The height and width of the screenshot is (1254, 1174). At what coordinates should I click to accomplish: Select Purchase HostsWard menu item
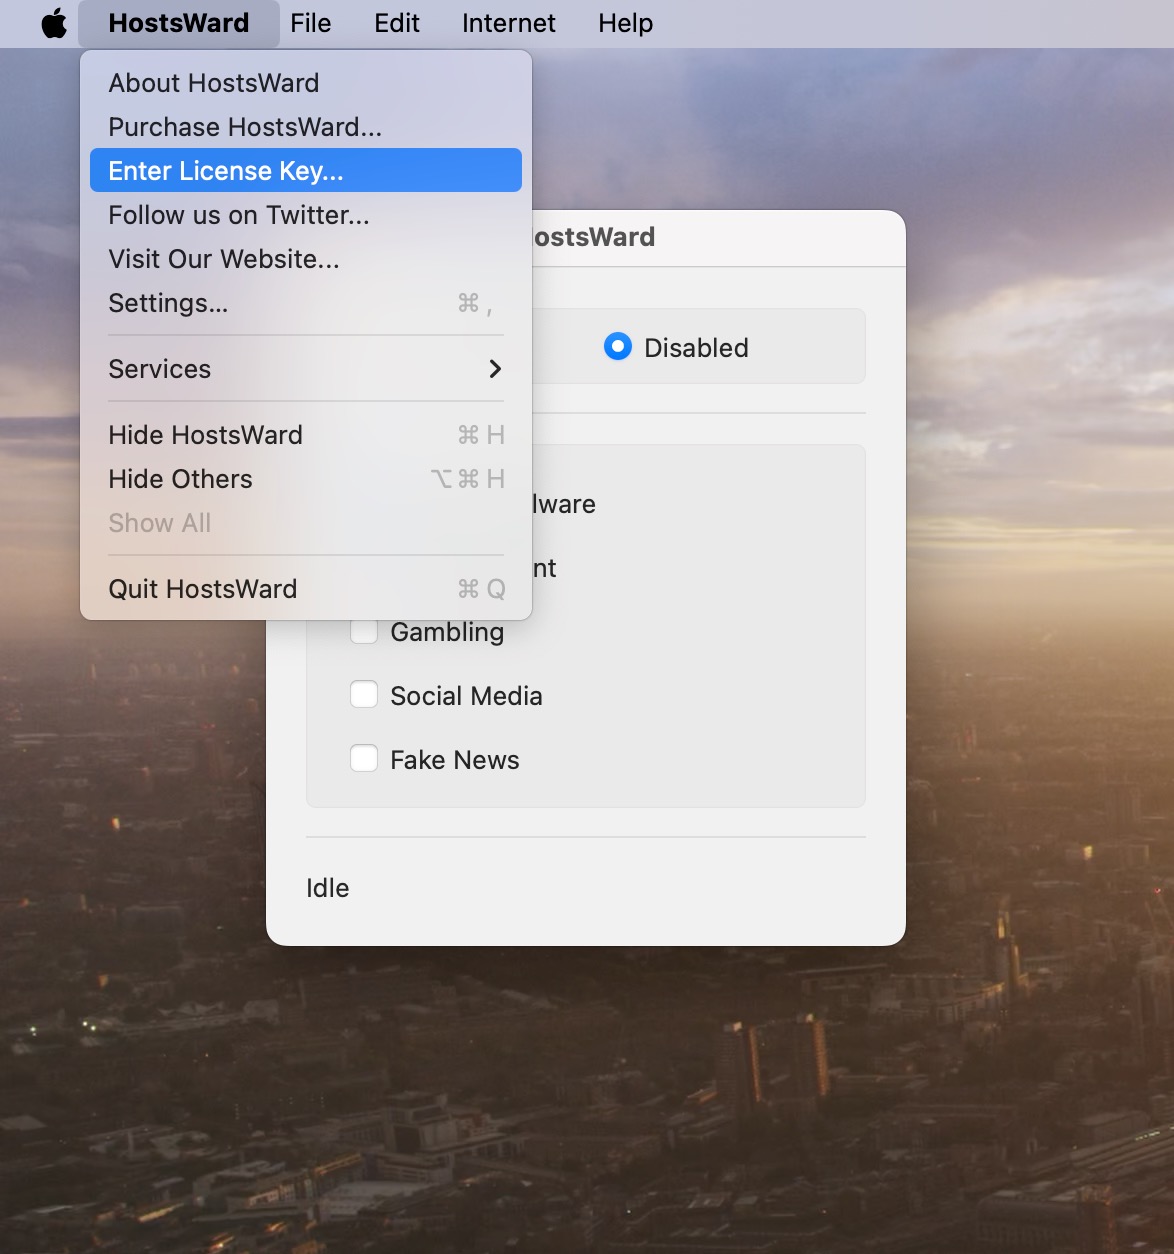pos(245,127)
